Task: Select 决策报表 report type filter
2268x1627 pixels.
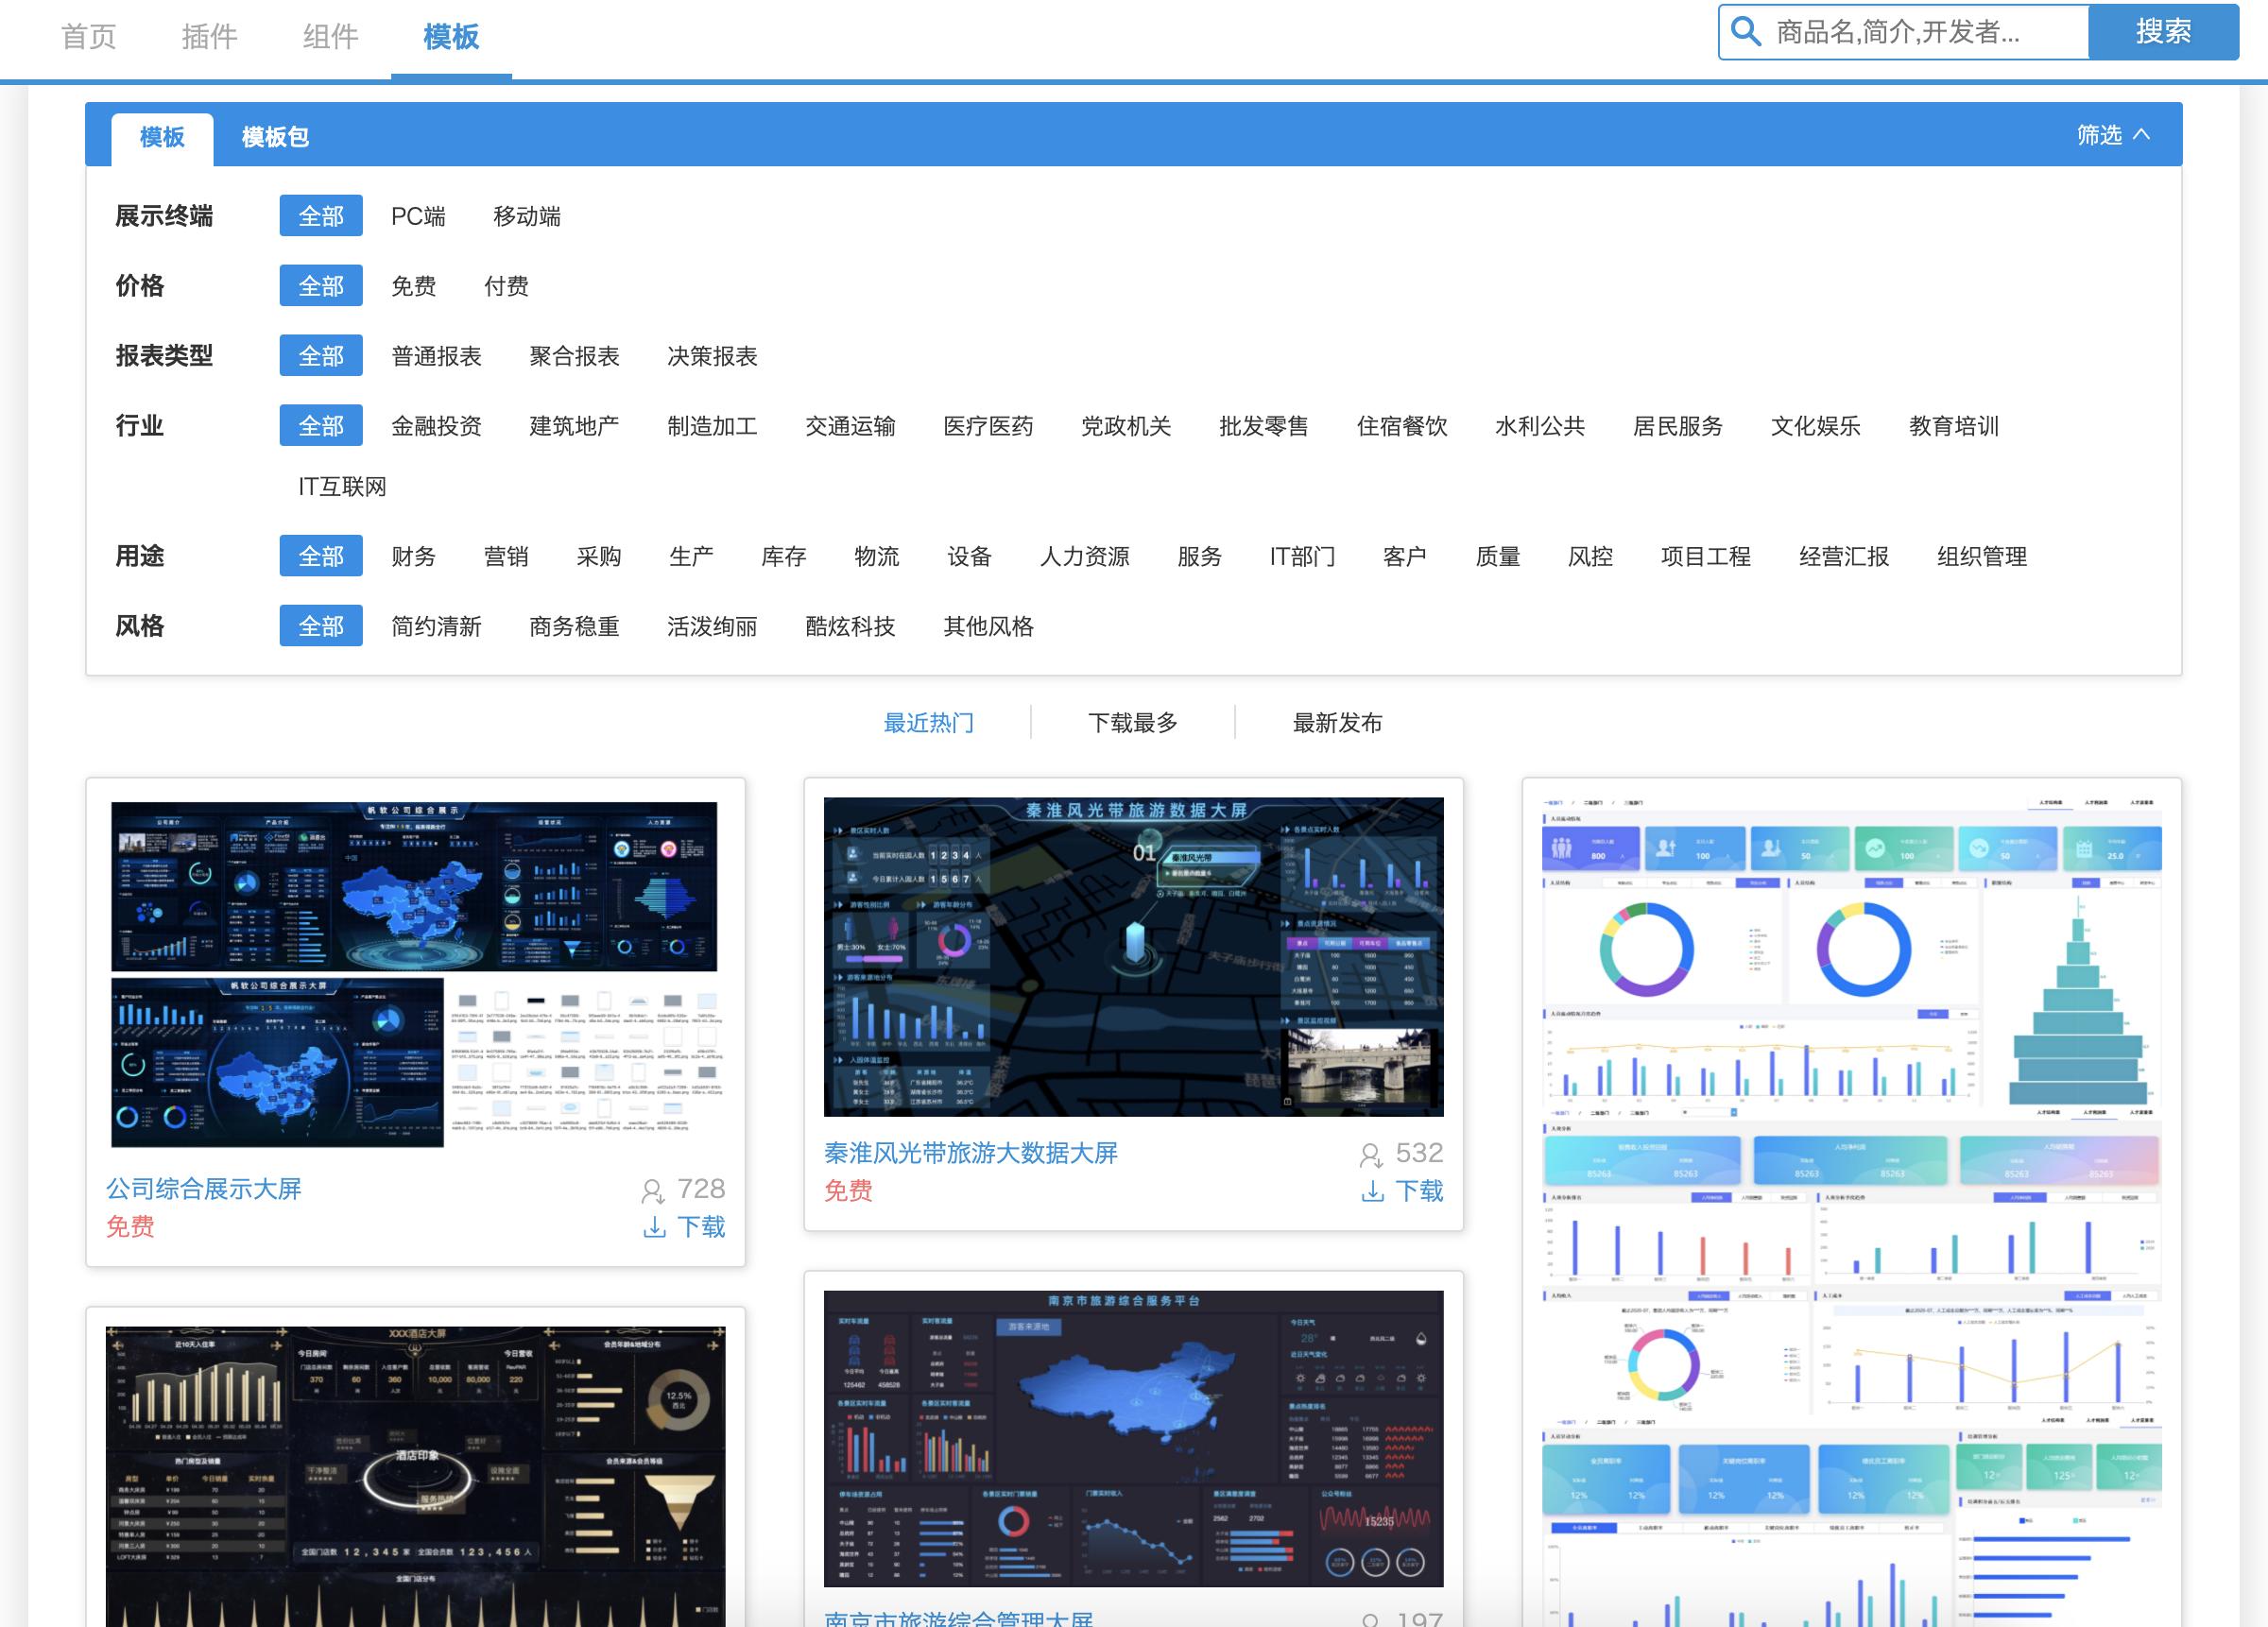Action: pos(712,356)
